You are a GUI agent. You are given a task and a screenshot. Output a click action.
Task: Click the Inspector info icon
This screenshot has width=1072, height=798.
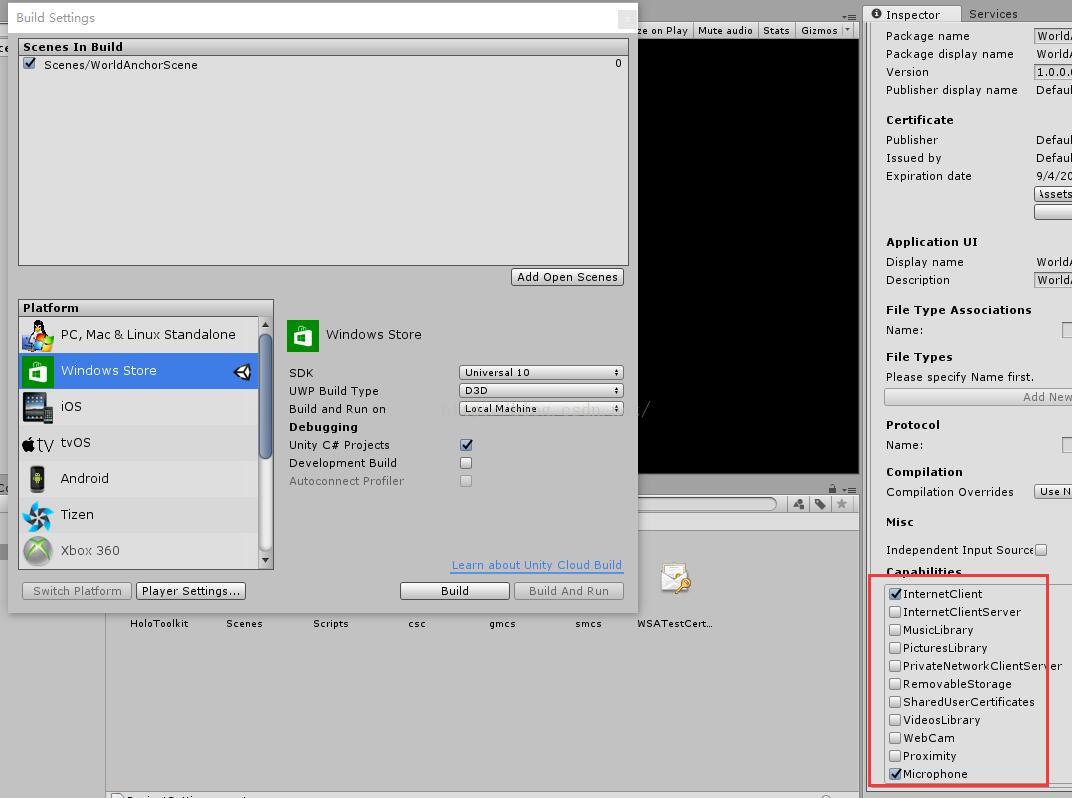(x=876, y=14)
